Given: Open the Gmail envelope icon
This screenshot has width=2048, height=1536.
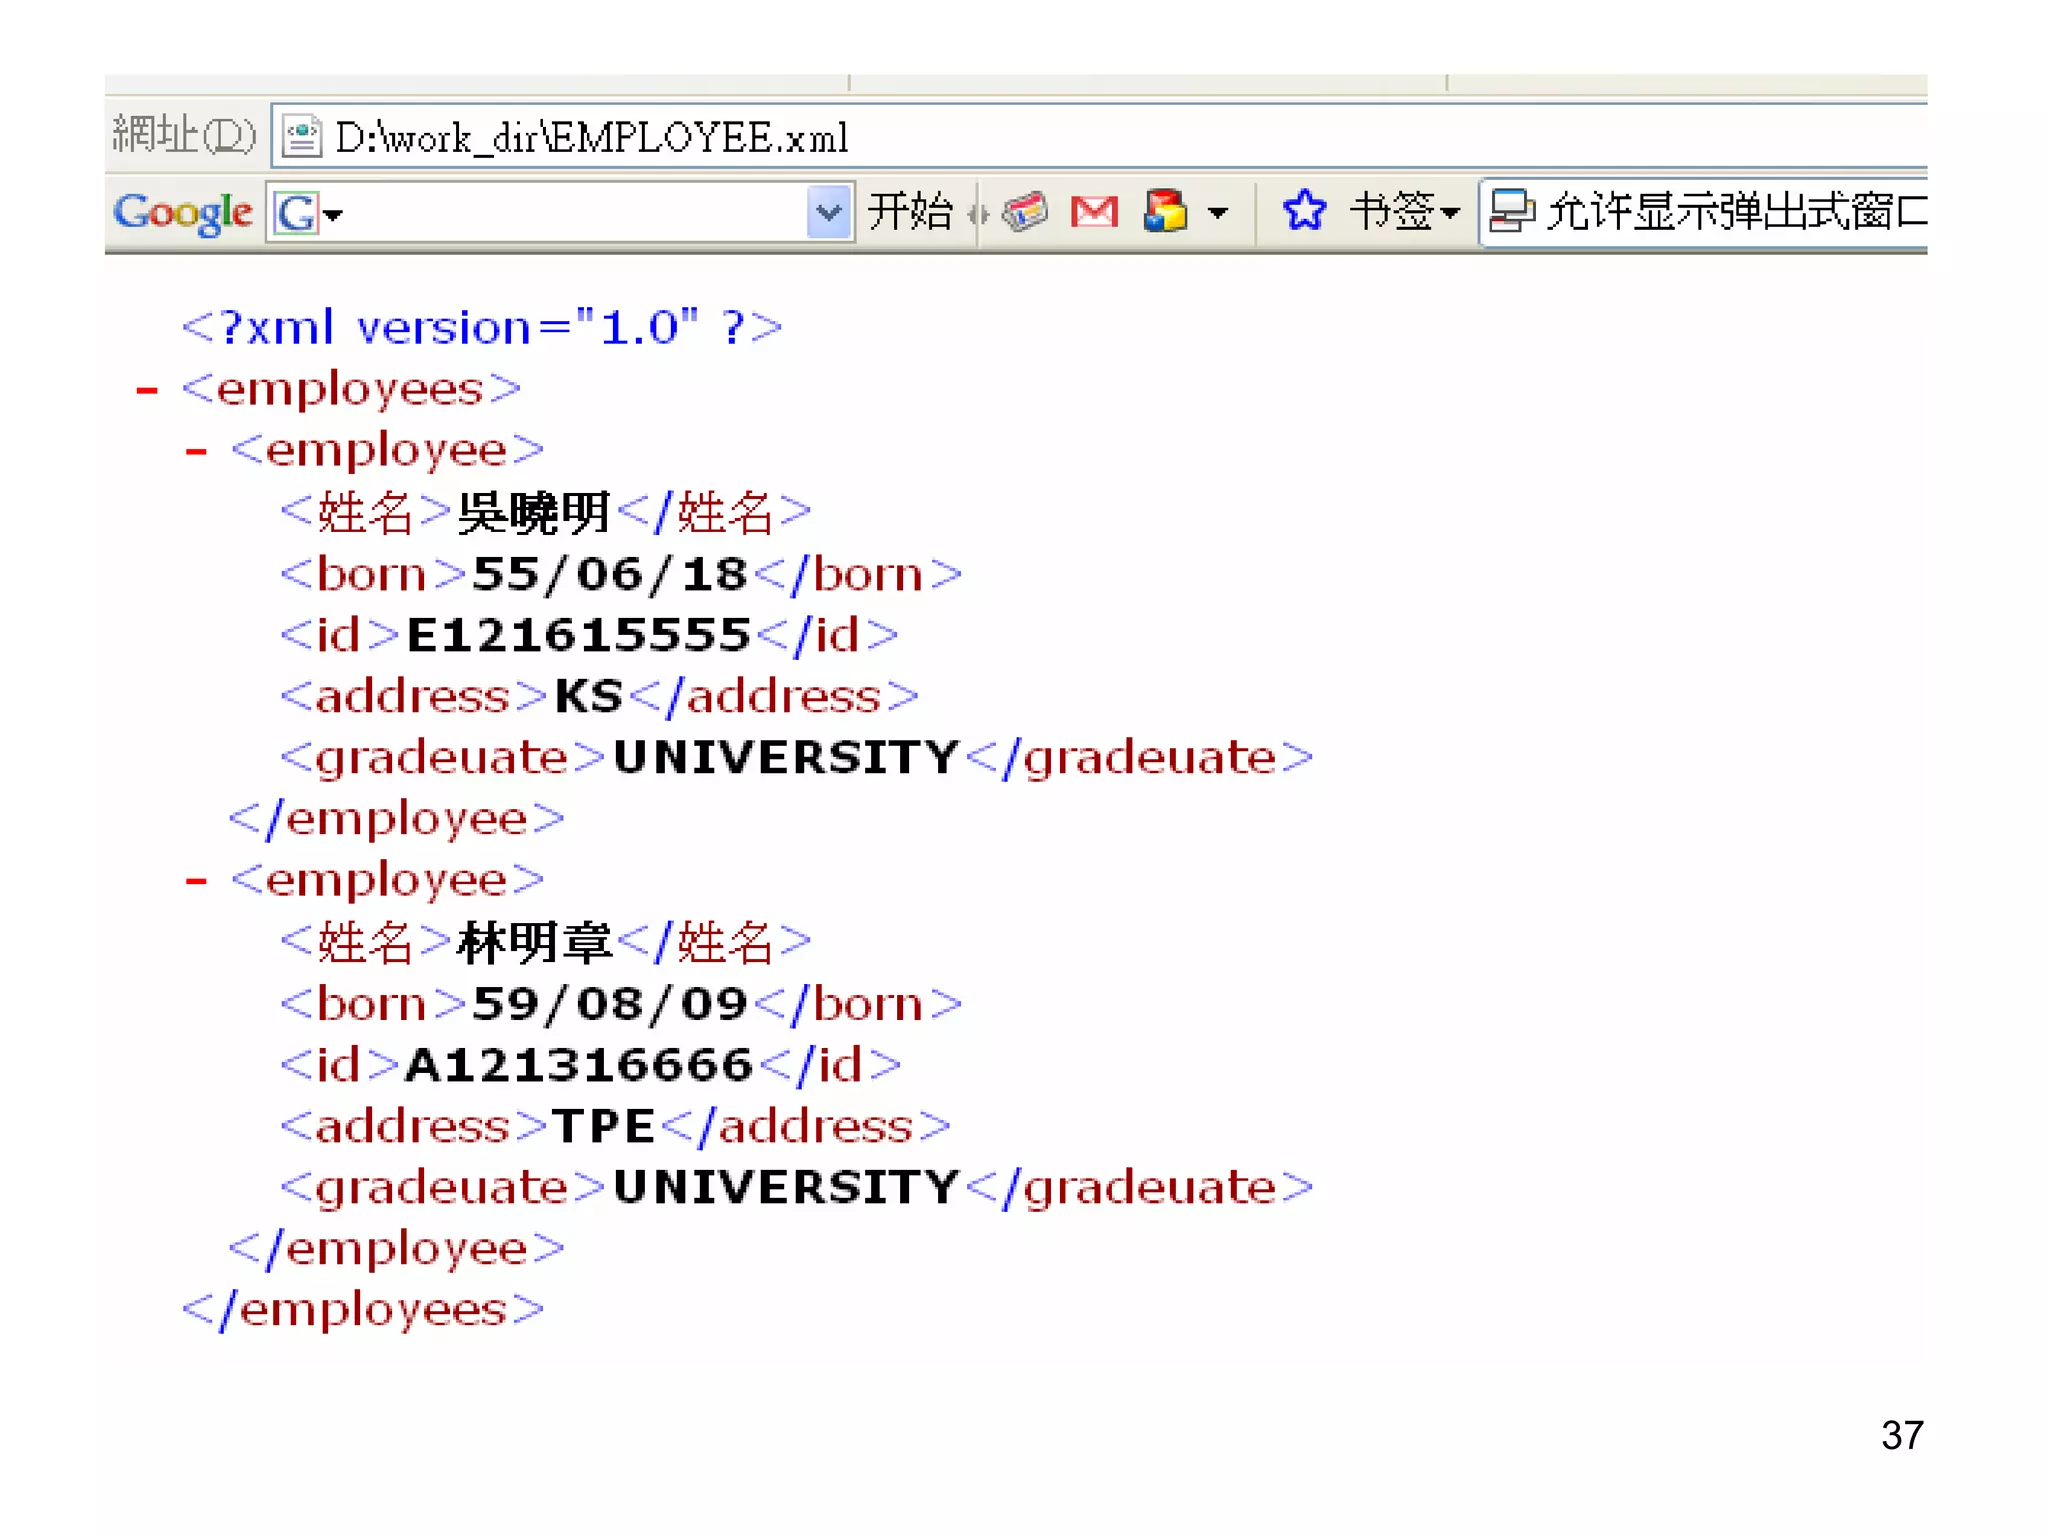Looking at the screenshot, I should [x=1094, y=211].
